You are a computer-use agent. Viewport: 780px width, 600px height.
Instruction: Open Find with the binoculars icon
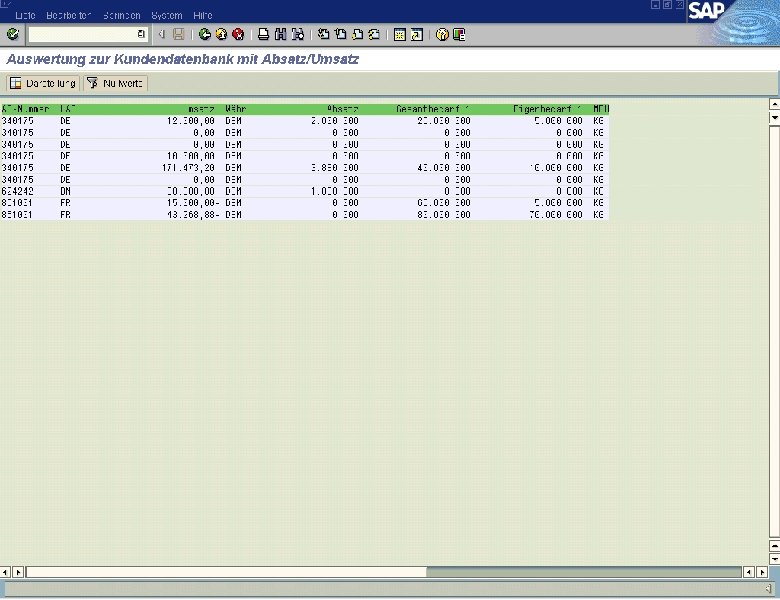281,34
